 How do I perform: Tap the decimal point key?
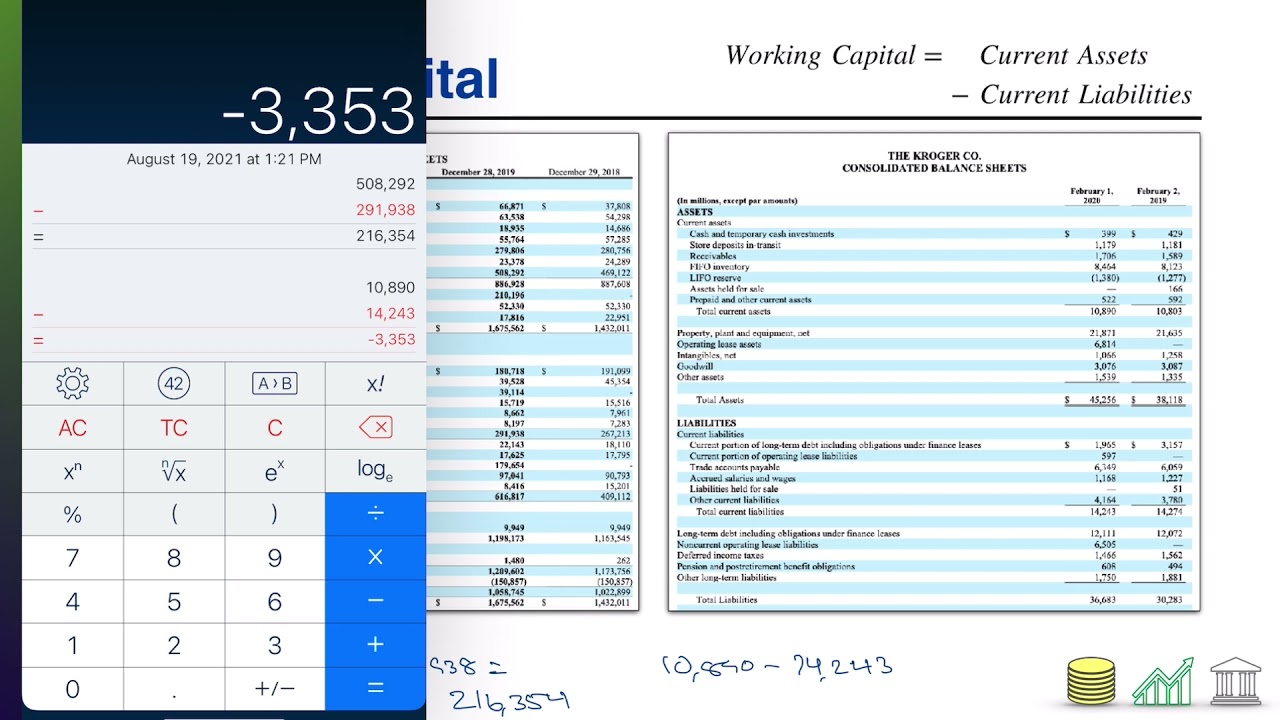[174, 689]
